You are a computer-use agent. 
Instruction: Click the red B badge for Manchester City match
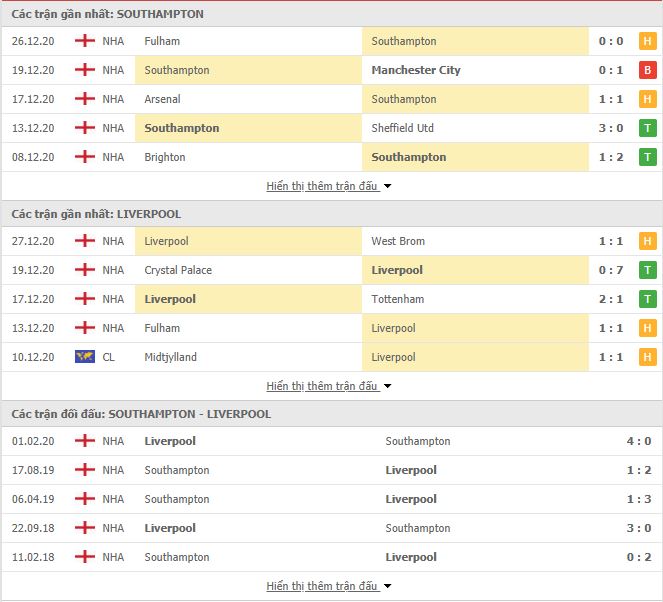647,71
